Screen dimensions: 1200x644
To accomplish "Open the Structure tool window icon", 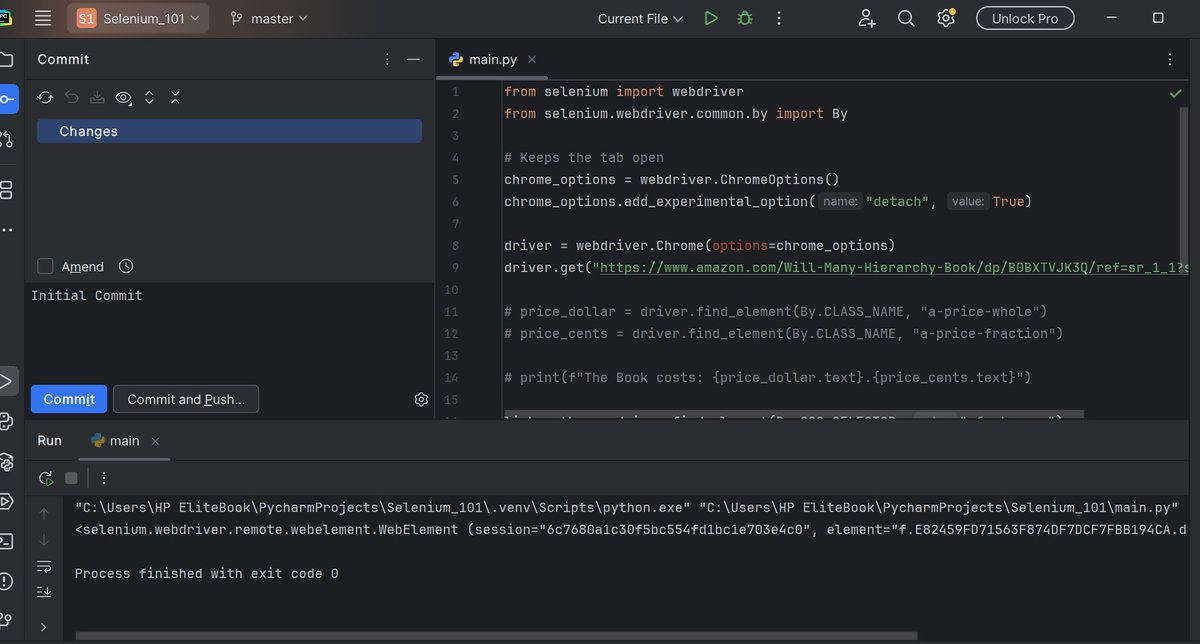I will (7, 189).
